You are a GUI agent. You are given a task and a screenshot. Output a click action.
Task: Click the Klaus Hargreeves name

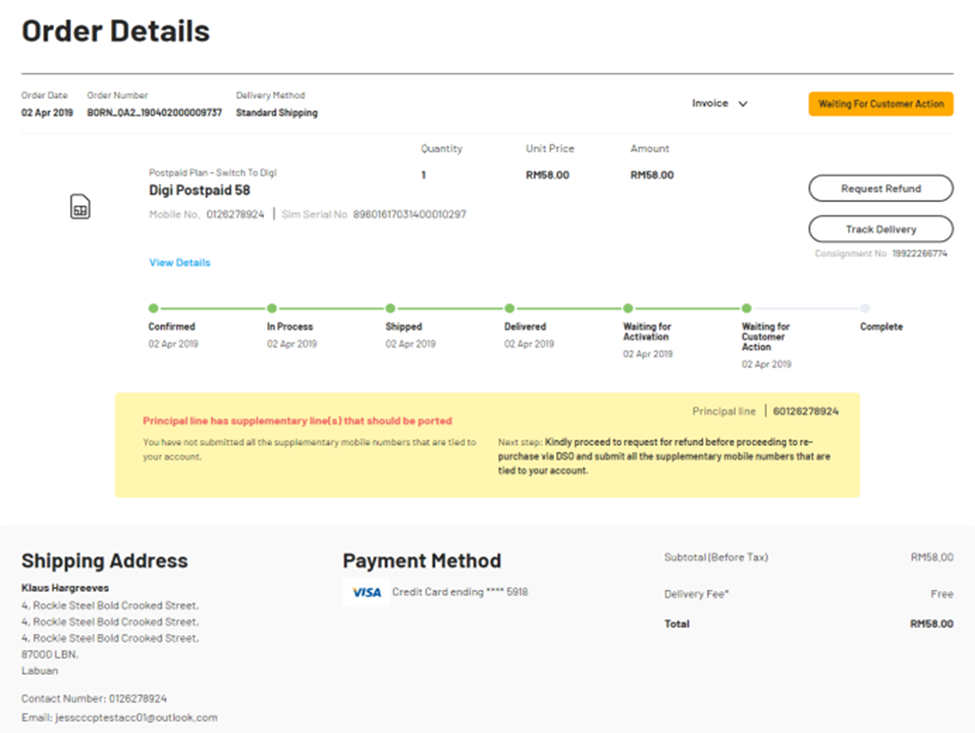pos(65,588)
